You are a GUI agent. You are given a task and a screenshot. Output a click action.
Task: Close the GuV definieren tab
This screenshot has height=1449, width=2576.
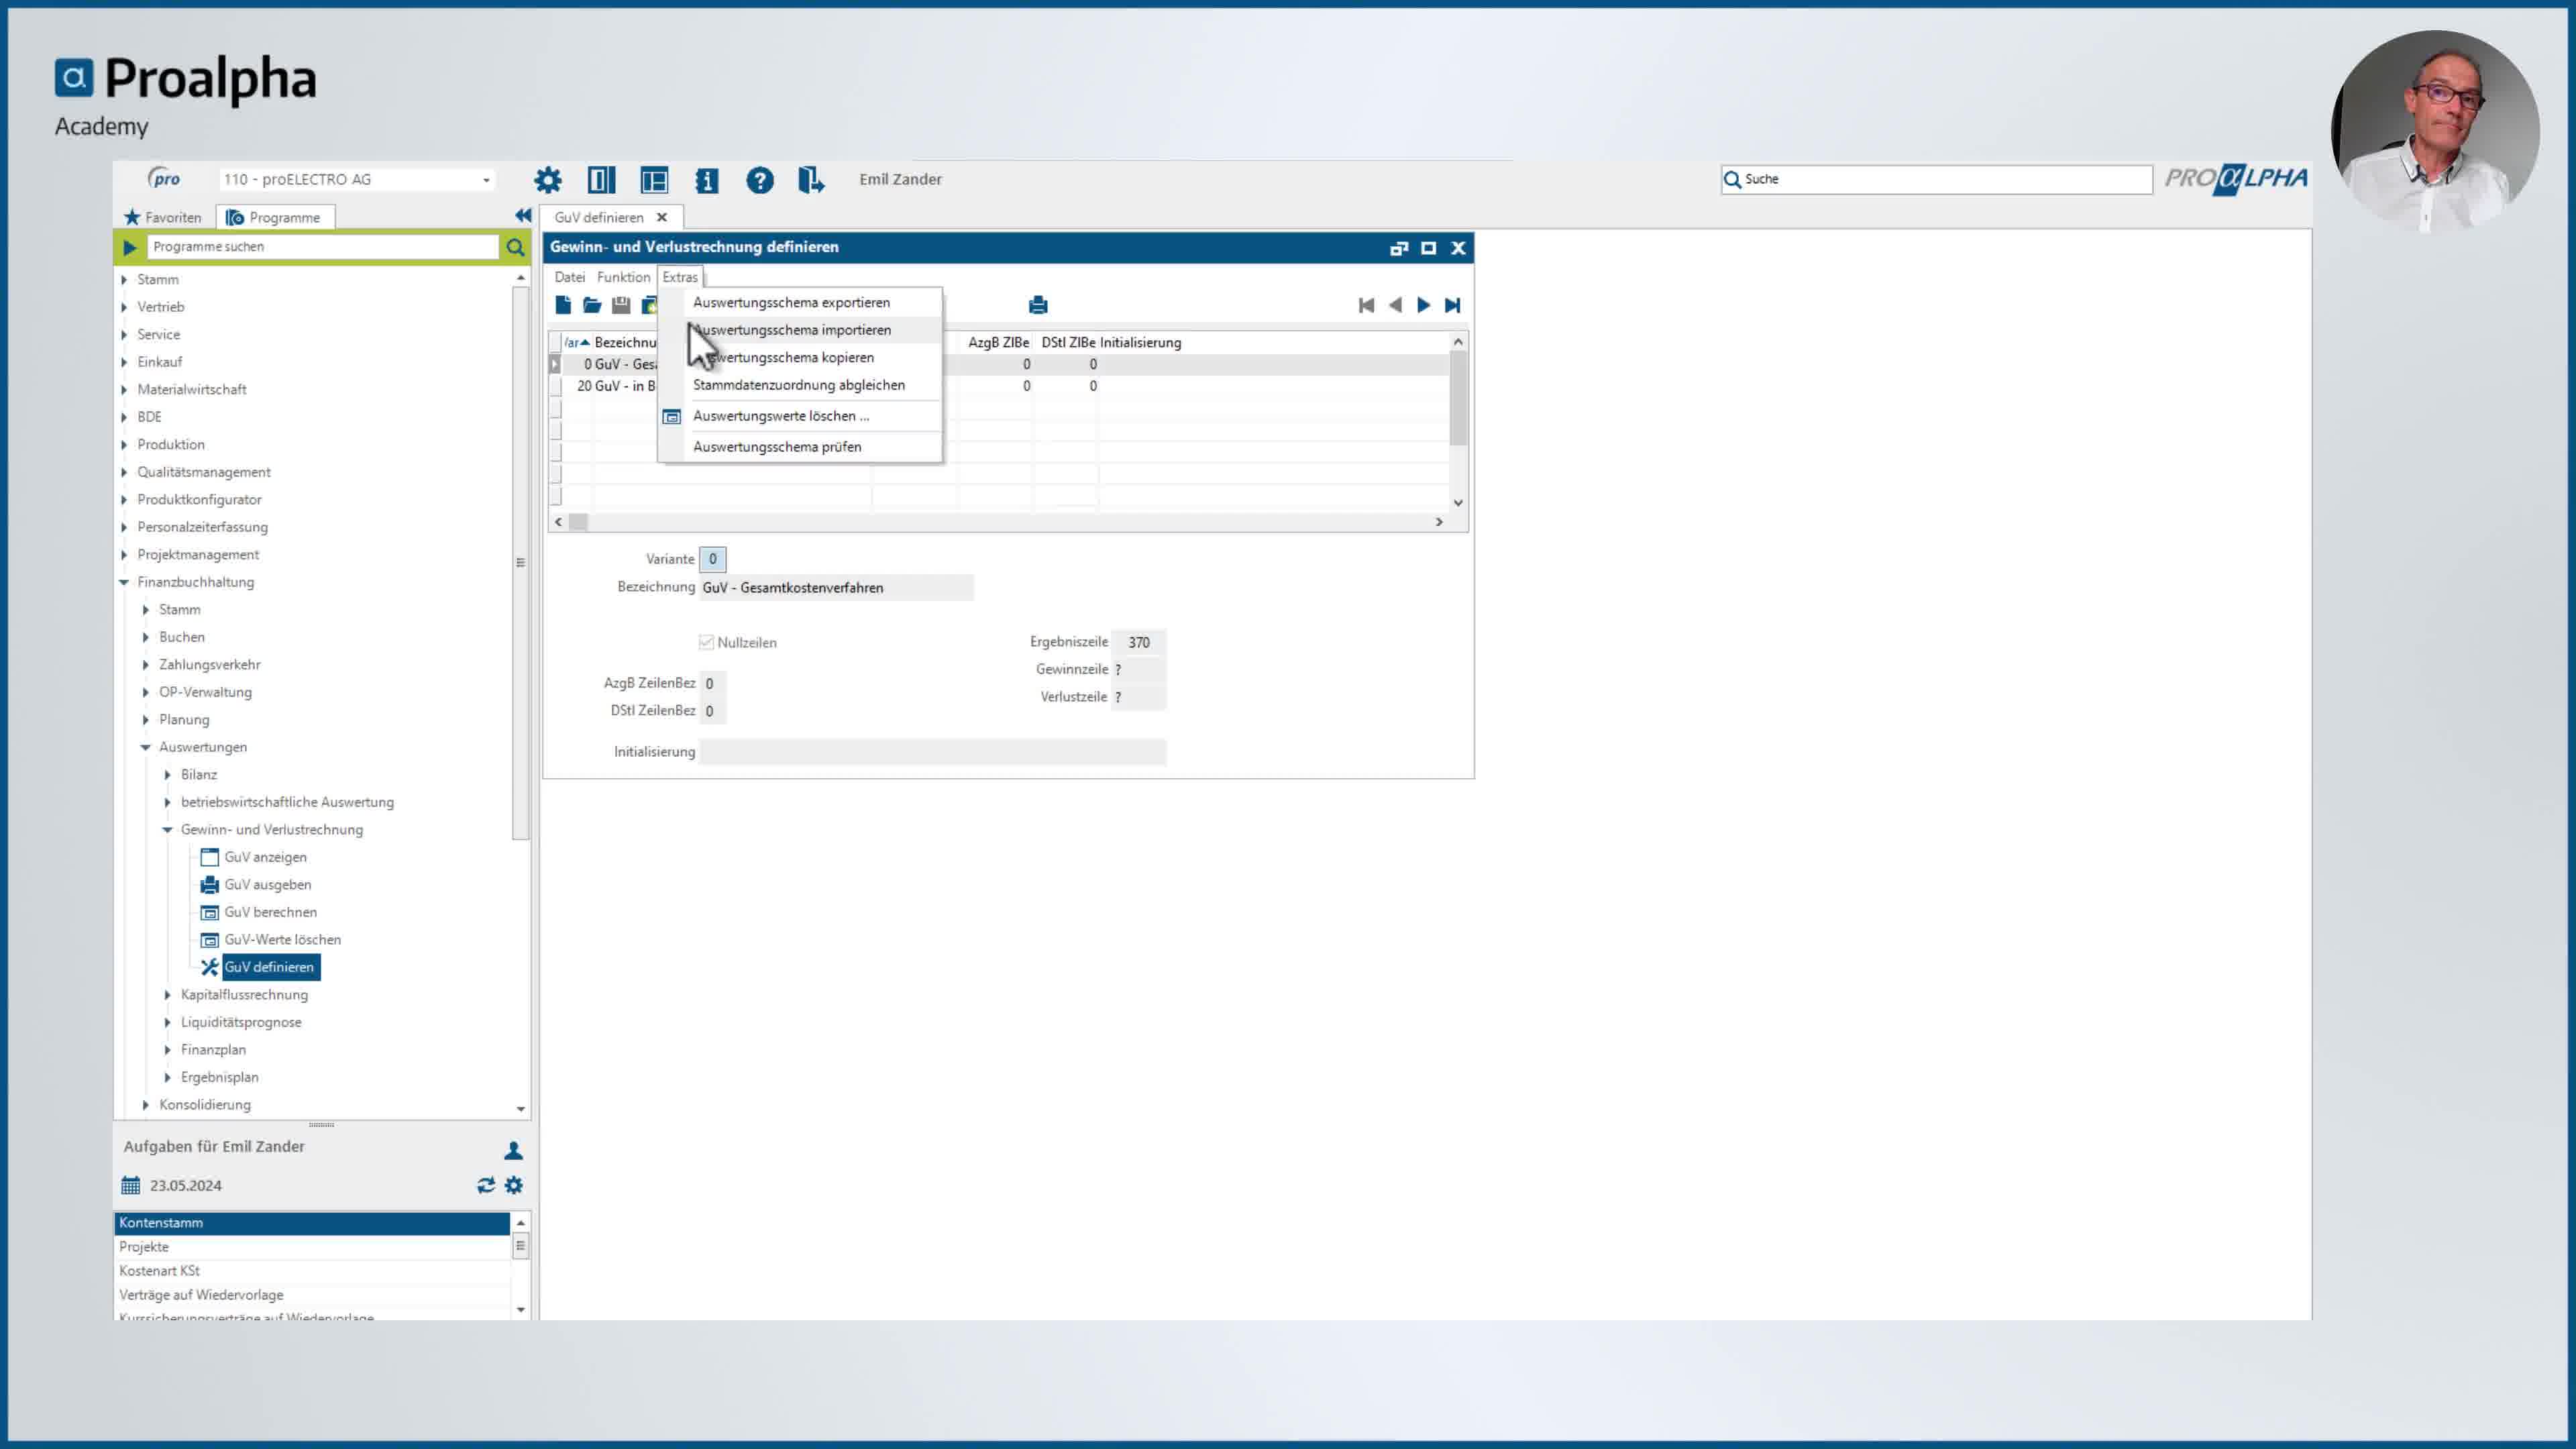[x=661, y=217]
